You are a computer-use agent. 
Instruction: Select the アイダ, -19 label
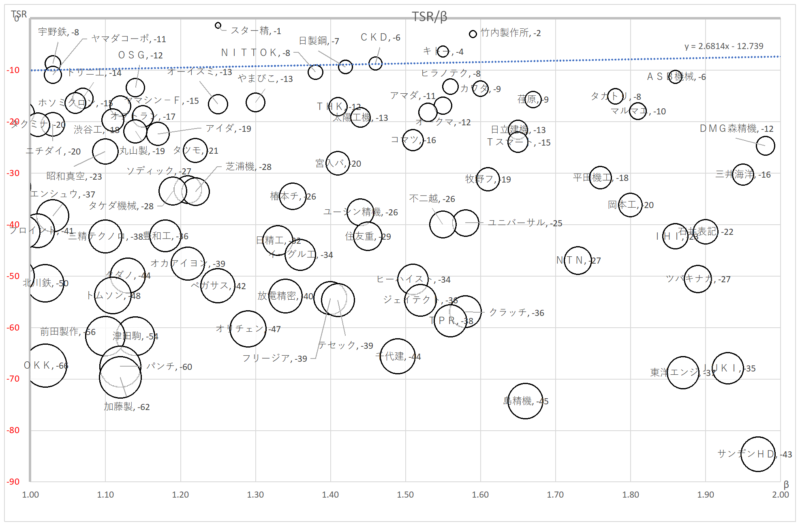pos(228,129)
